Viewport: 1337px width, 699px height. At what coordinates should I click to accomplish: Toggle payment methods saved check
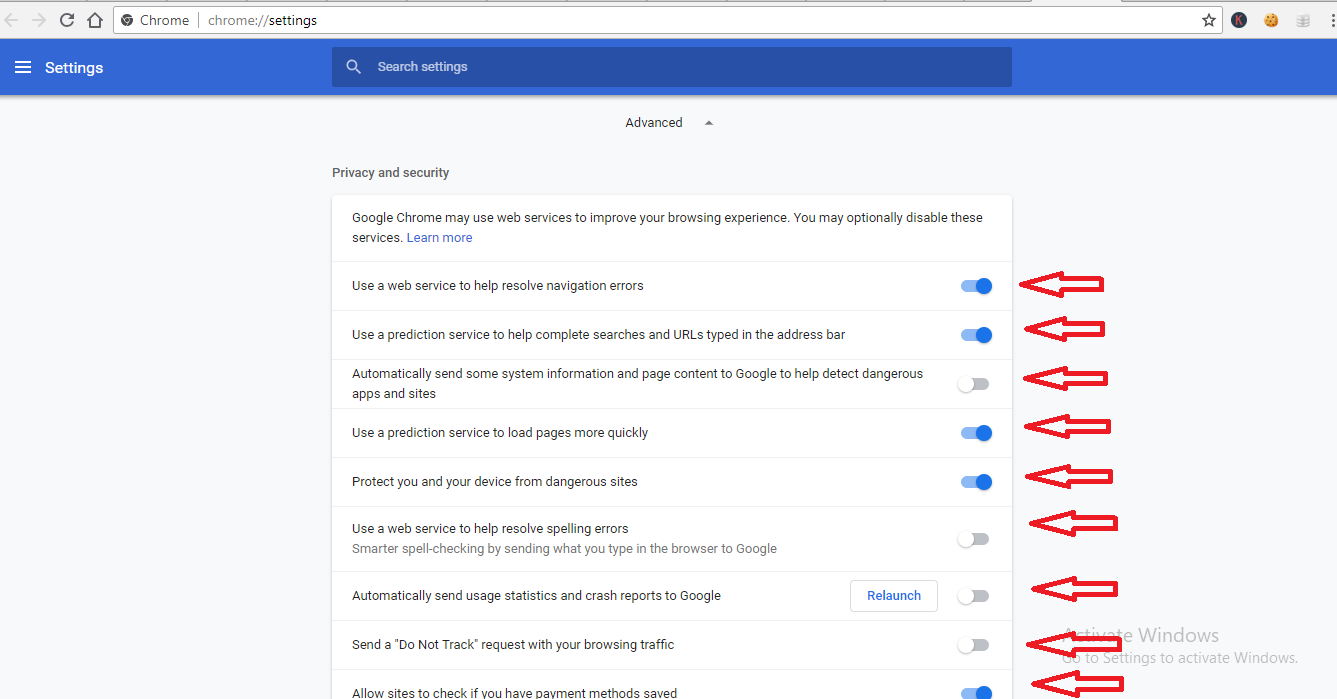click(976, 693)
